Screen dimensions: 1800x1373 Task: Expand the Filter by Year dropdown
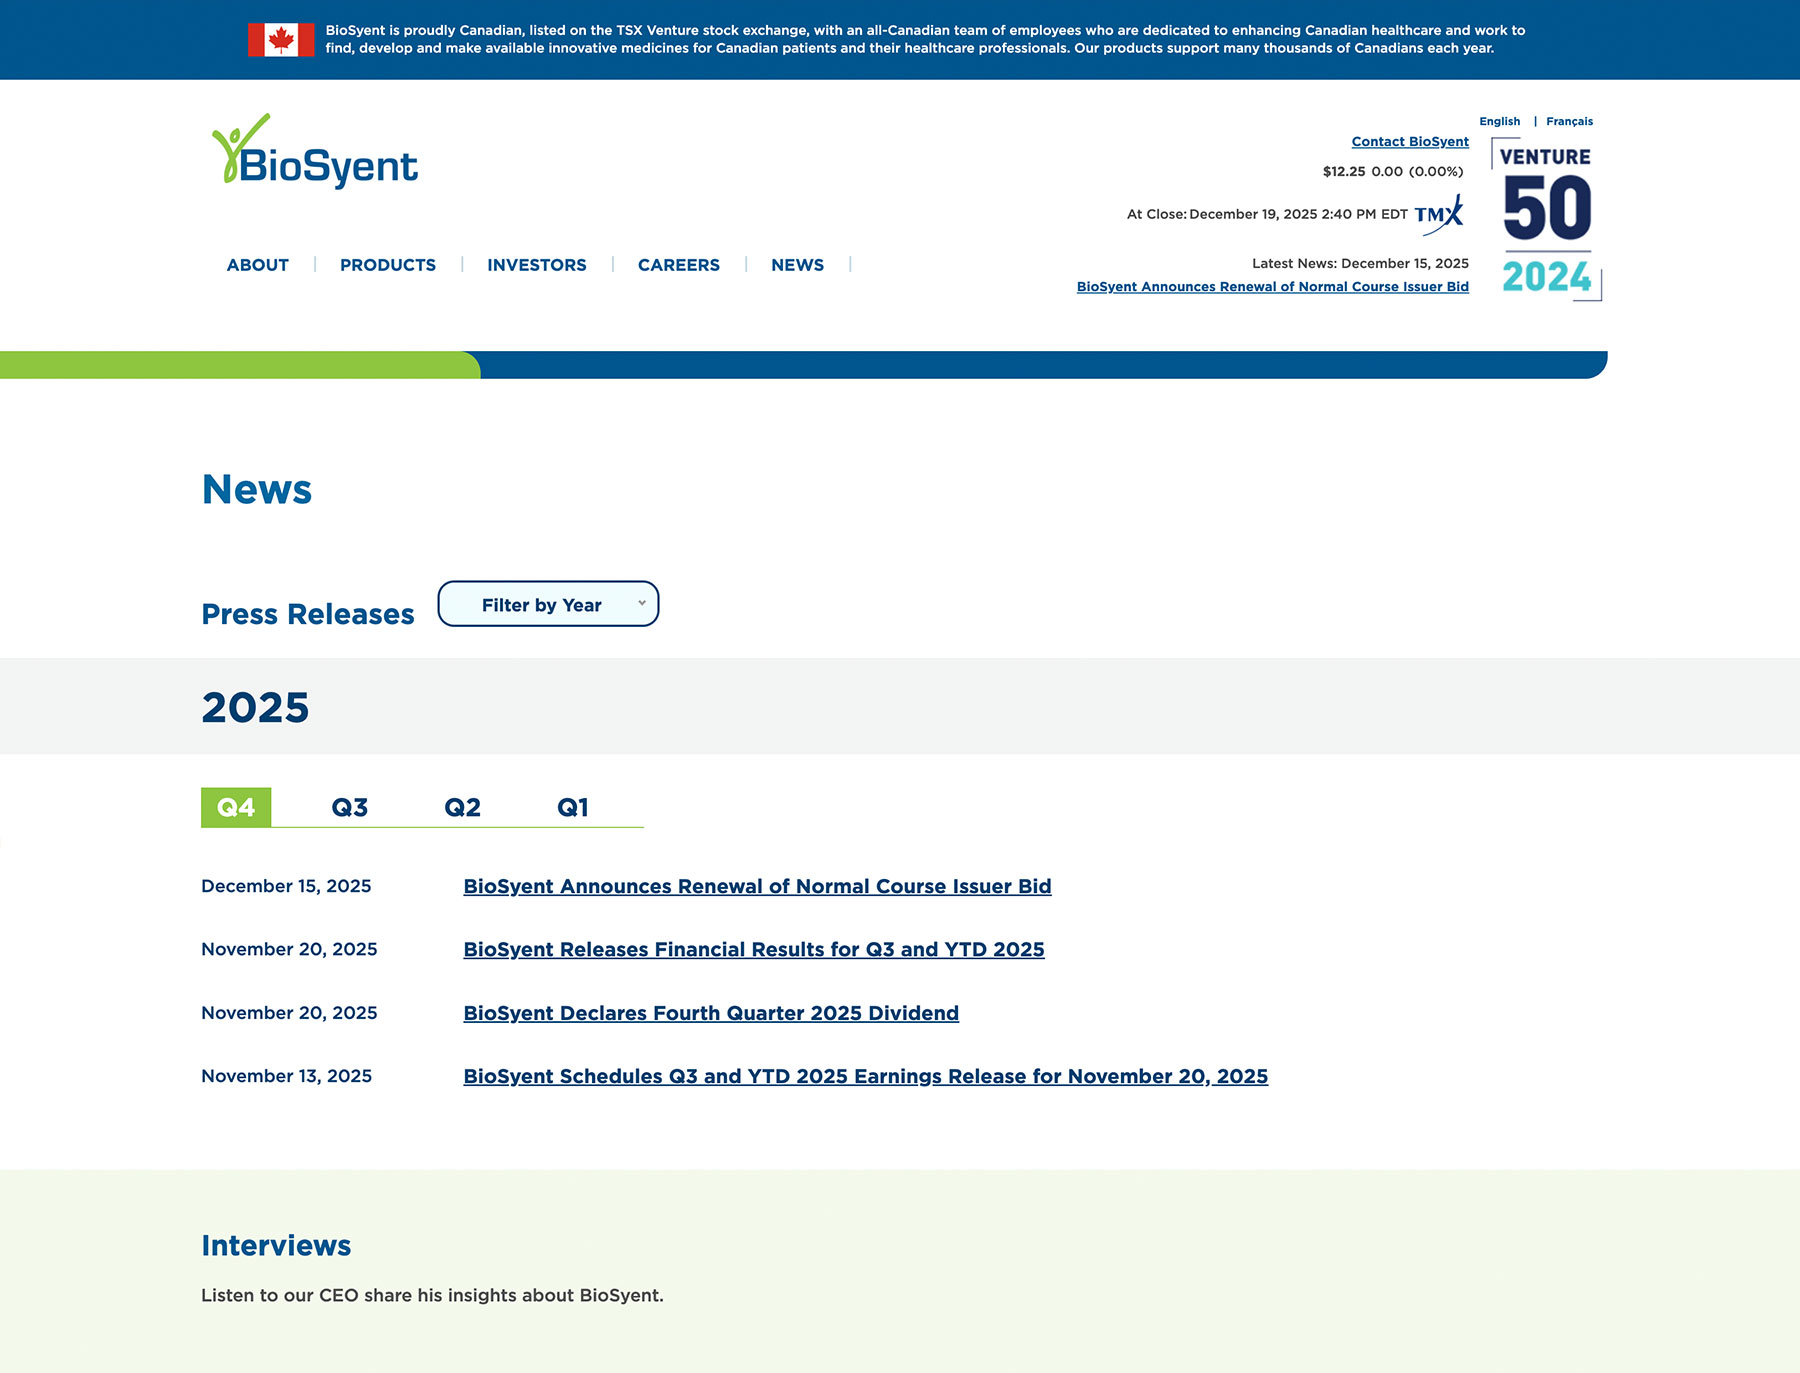coord(548,604)
